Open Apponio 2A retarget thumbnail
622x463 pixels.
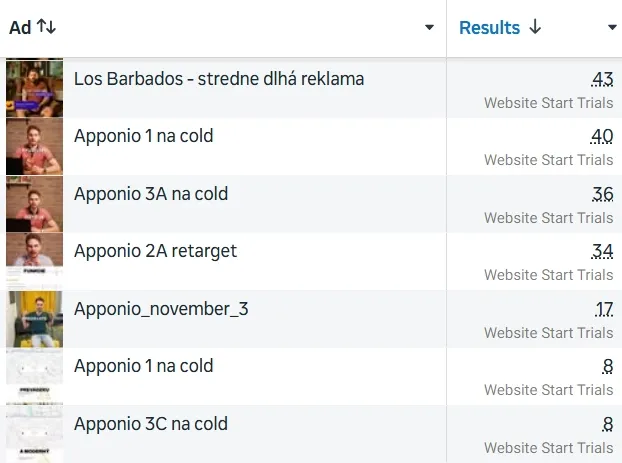coord(35,261)
